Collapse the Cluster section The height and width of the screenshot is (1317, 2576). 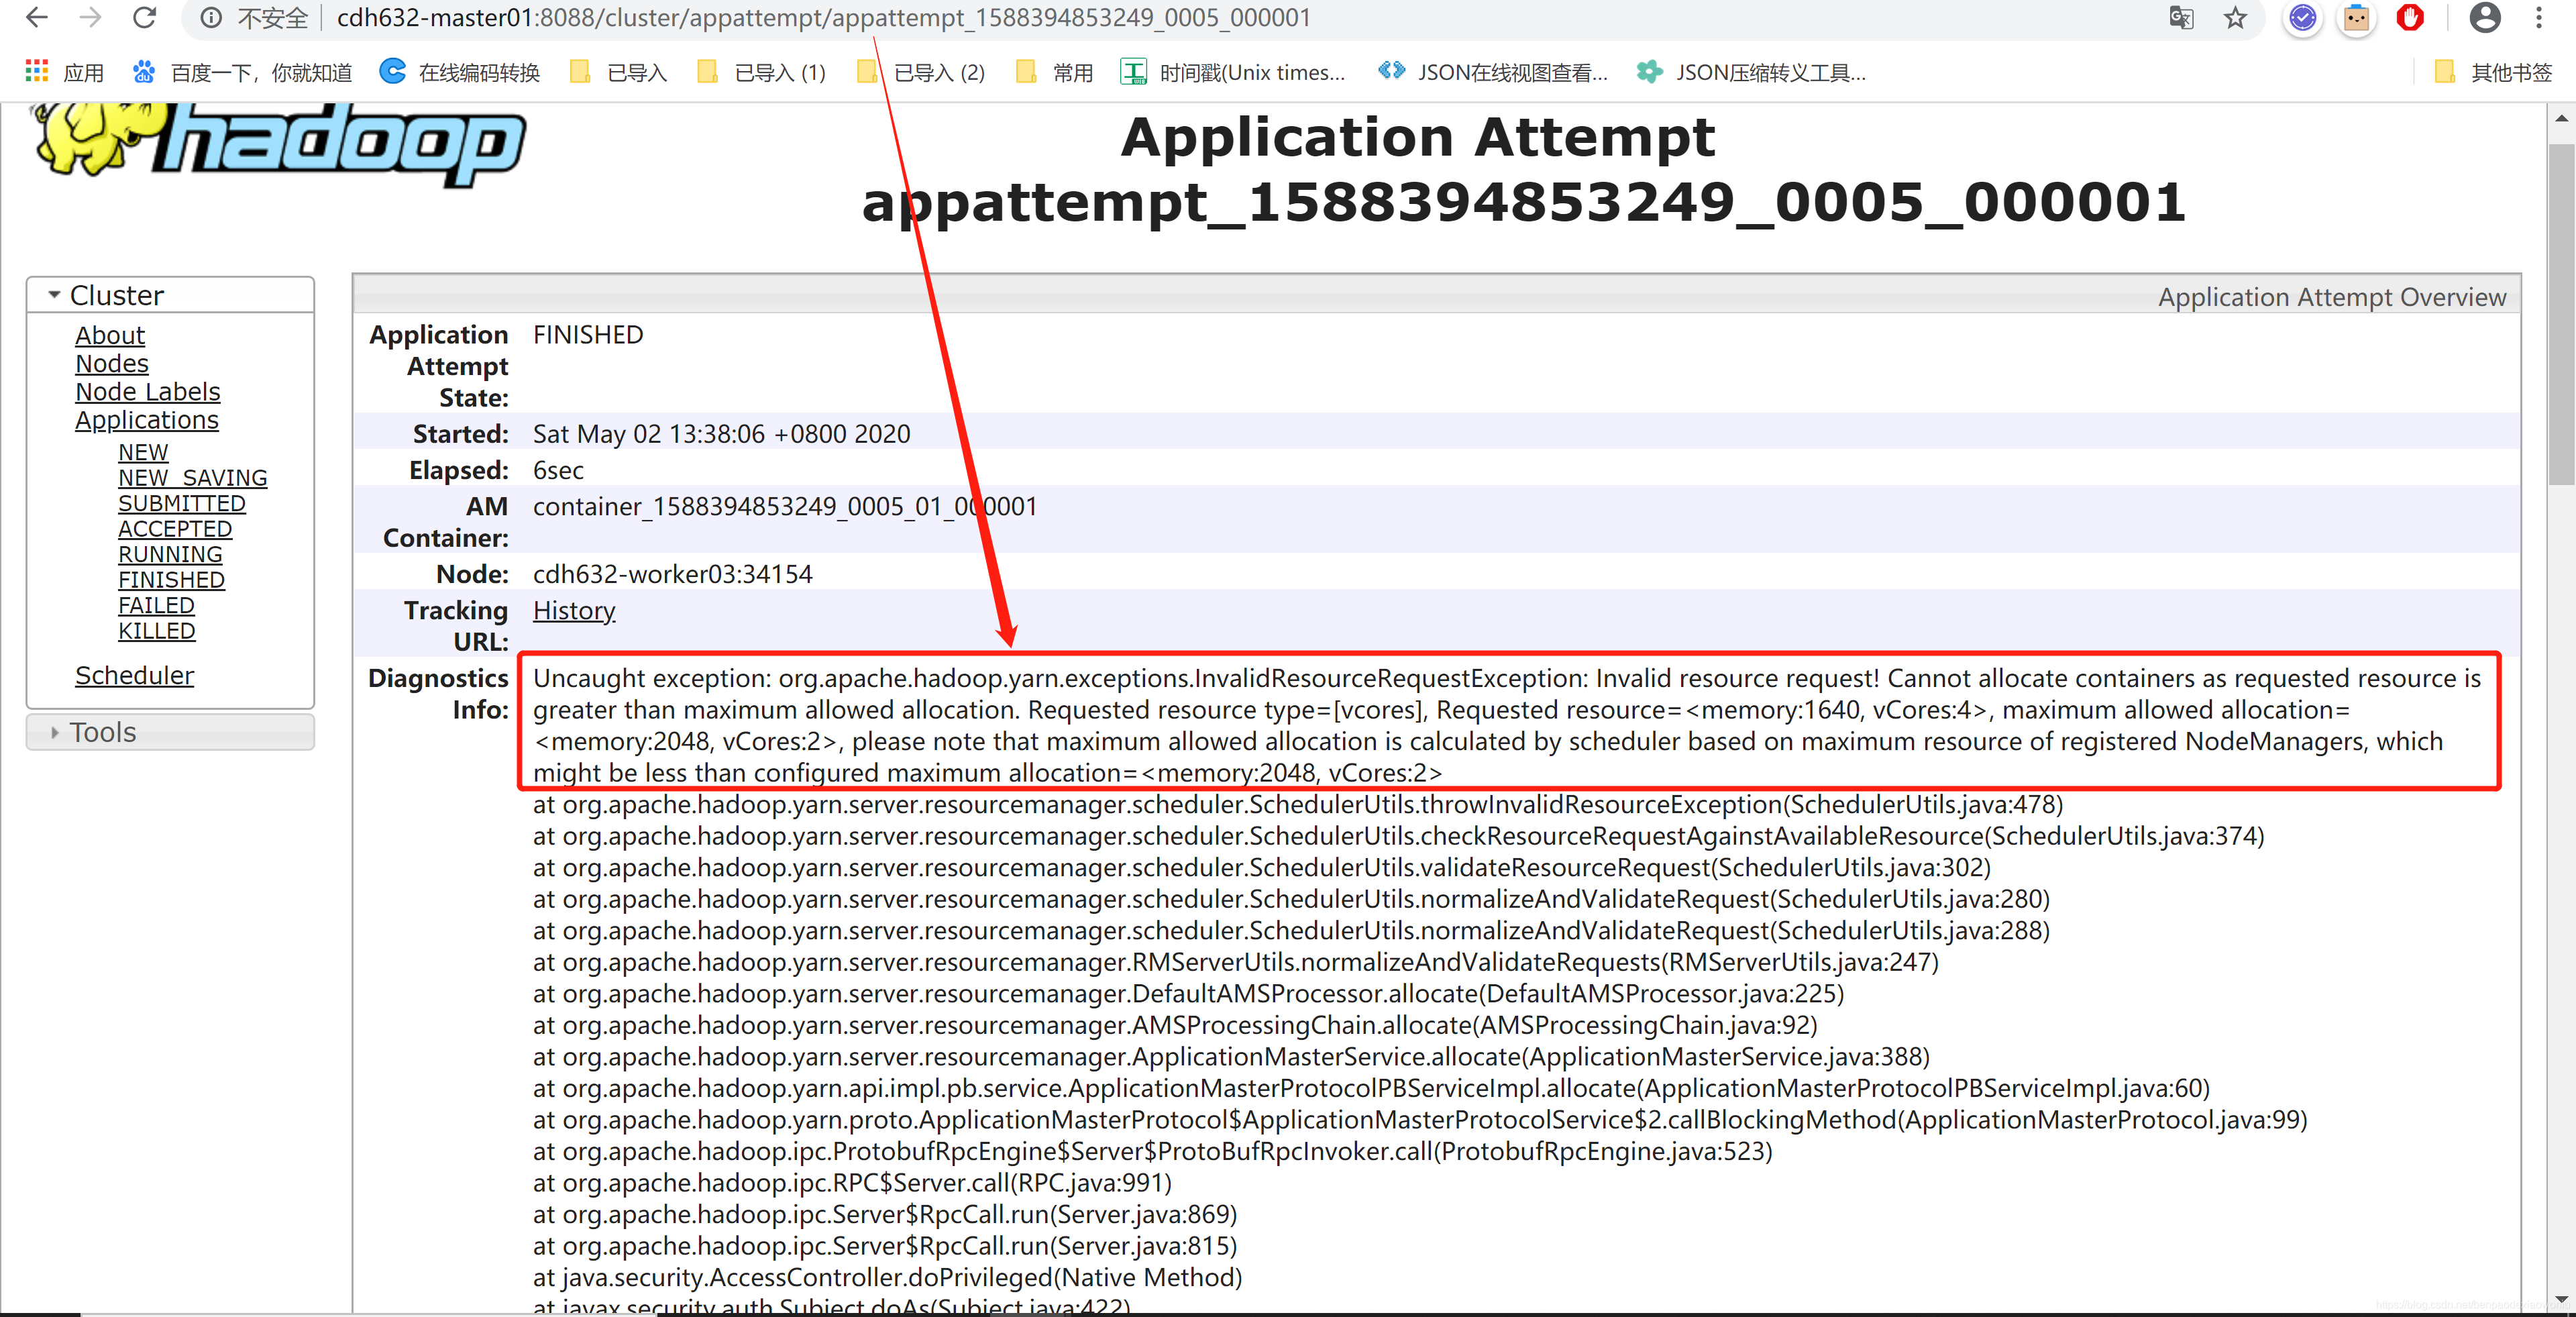coord(116,296)
